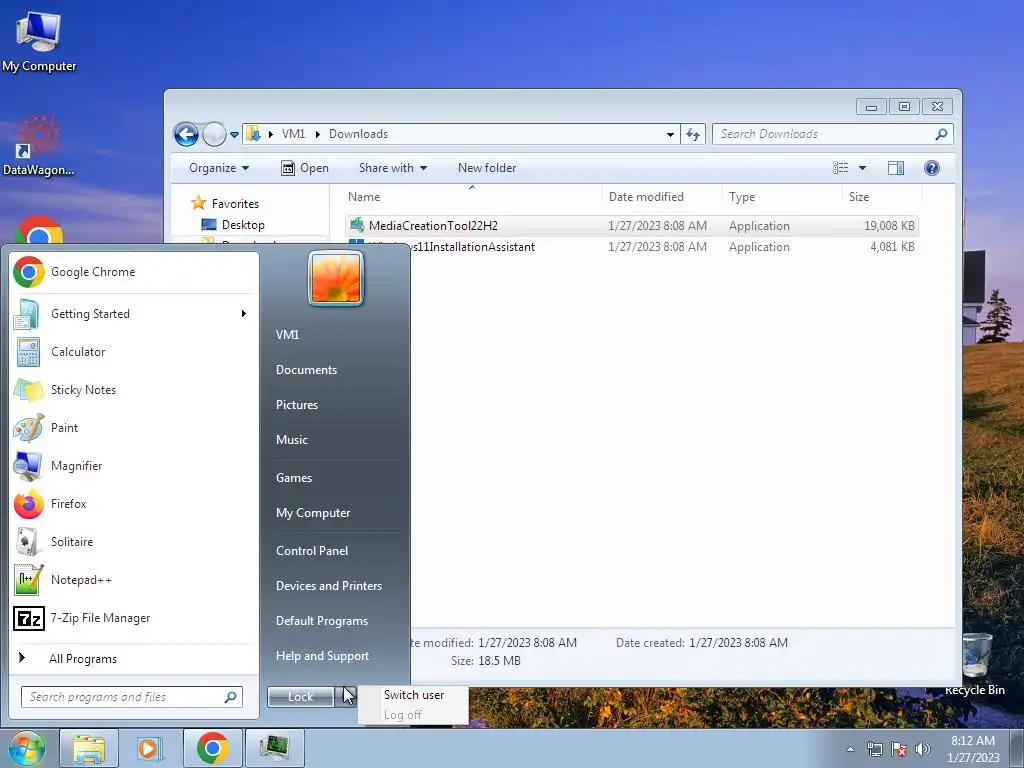
Task: Click the Lock button
Action: pyautogui.click(x=300, y=697)
